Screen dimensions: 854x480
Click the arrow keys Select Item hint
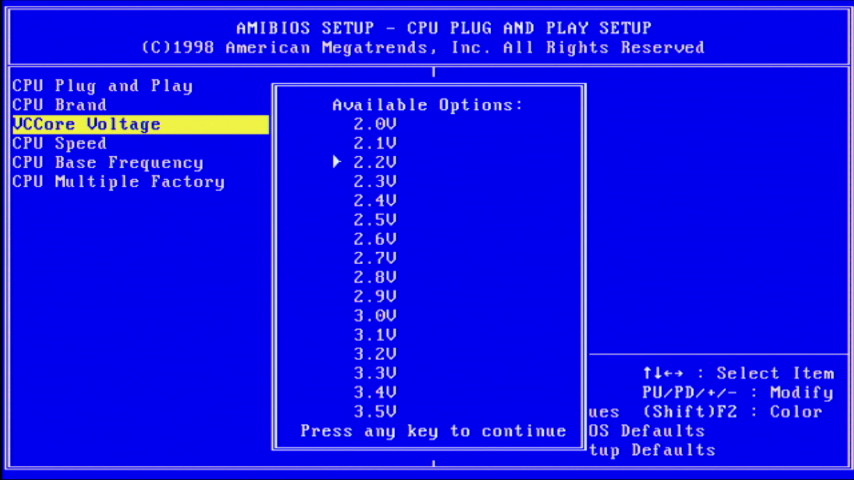738,373
